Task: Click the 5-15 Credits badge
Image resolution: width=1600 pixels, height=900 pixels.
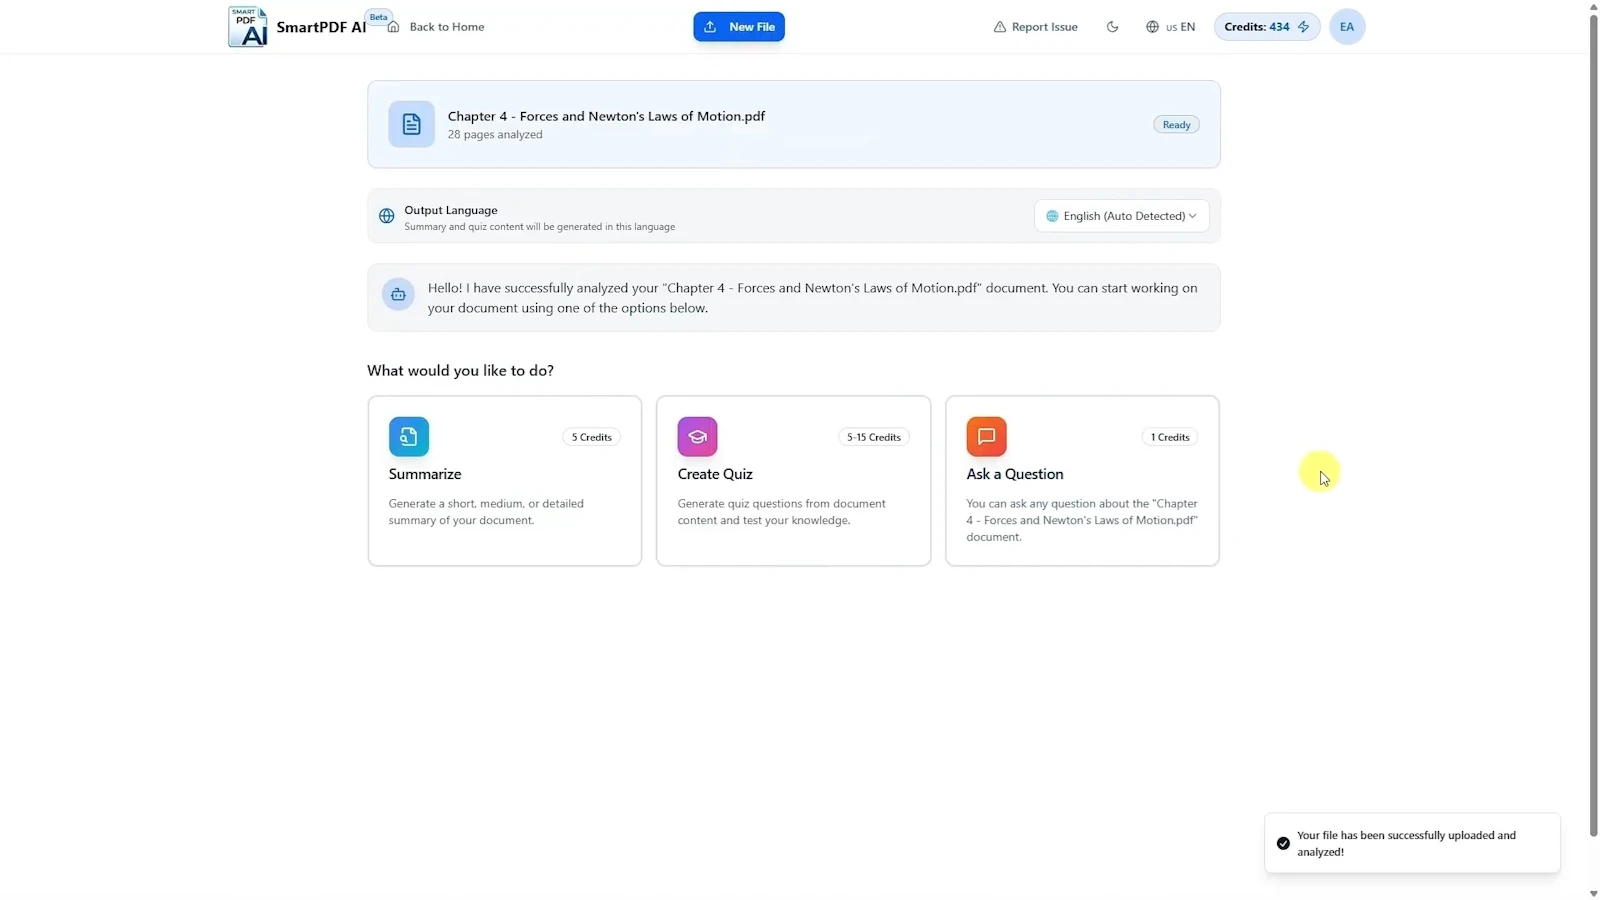Action: 873,437
